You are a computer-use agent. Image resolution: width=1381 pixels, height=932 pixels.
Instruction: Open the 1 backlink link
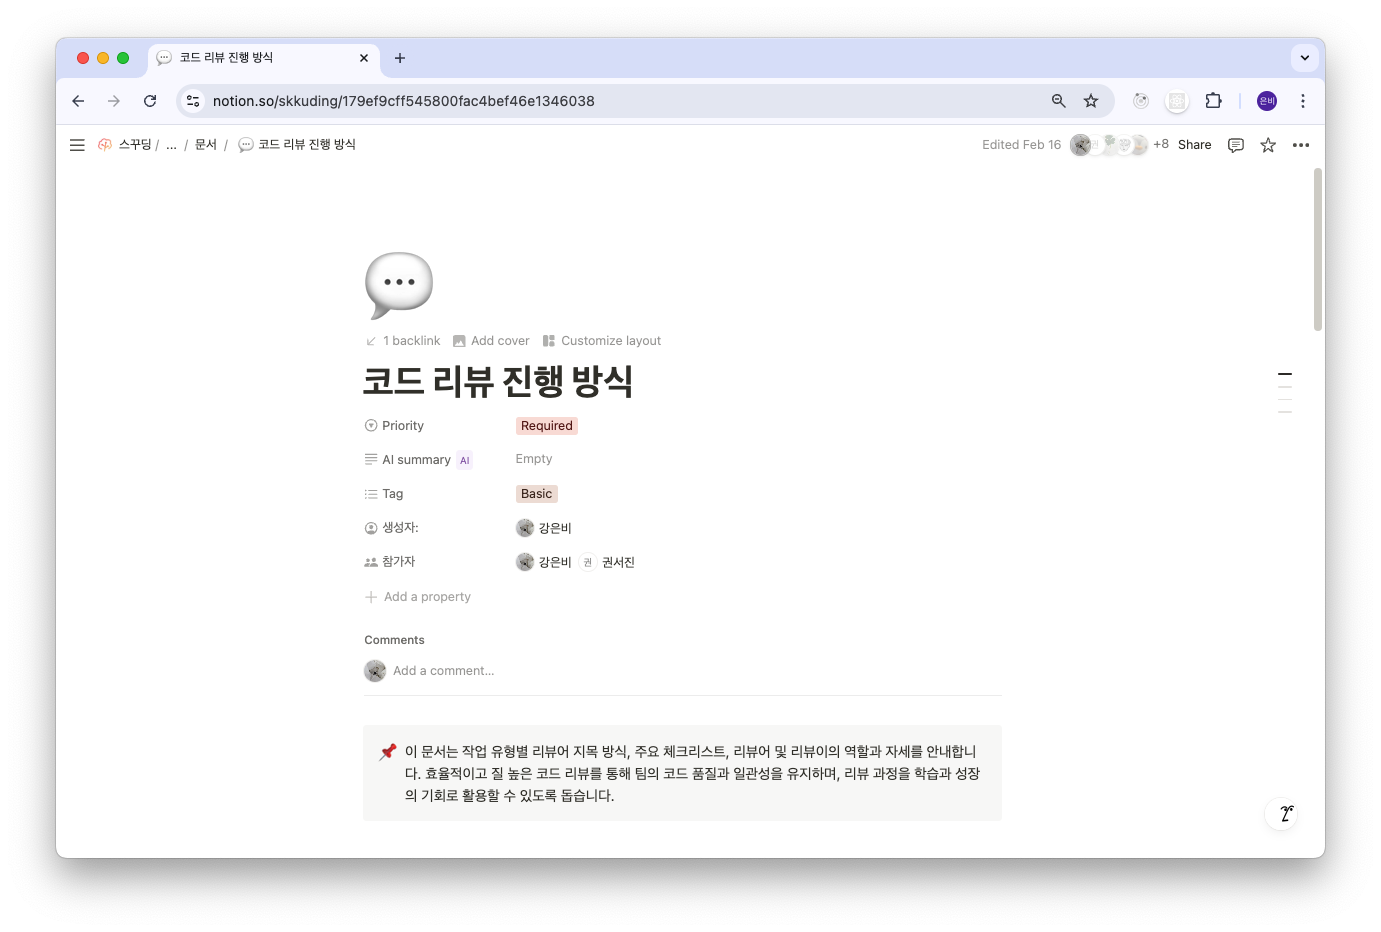(x=403, y=341)
